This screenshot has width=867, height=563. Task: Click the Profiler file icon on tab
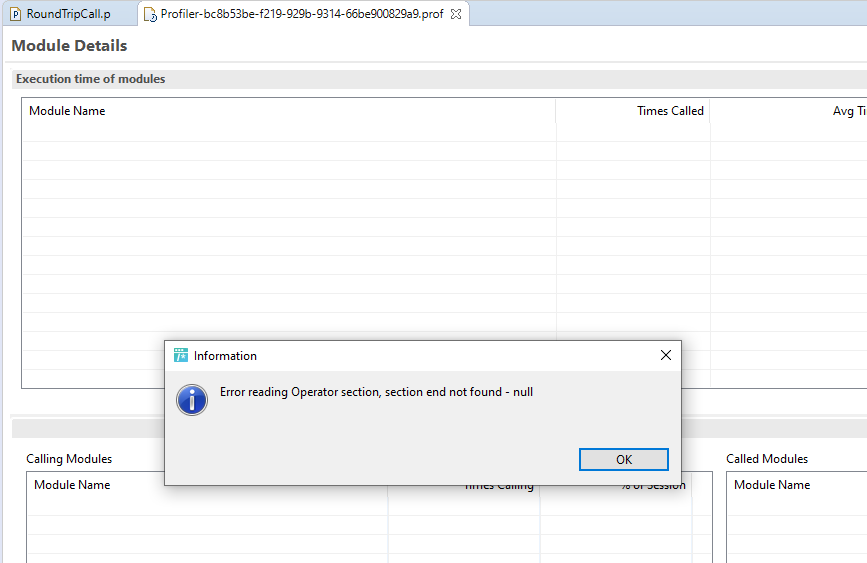coord(150,15)
